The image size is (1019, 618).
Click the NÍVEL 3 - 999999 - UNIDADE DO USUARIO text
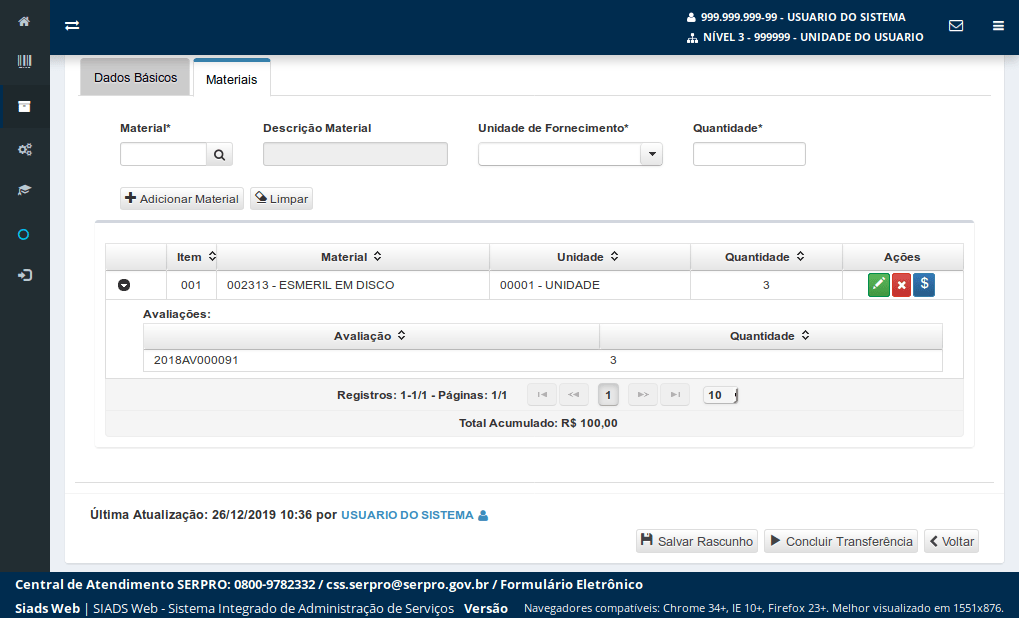(x=813, y=37)
